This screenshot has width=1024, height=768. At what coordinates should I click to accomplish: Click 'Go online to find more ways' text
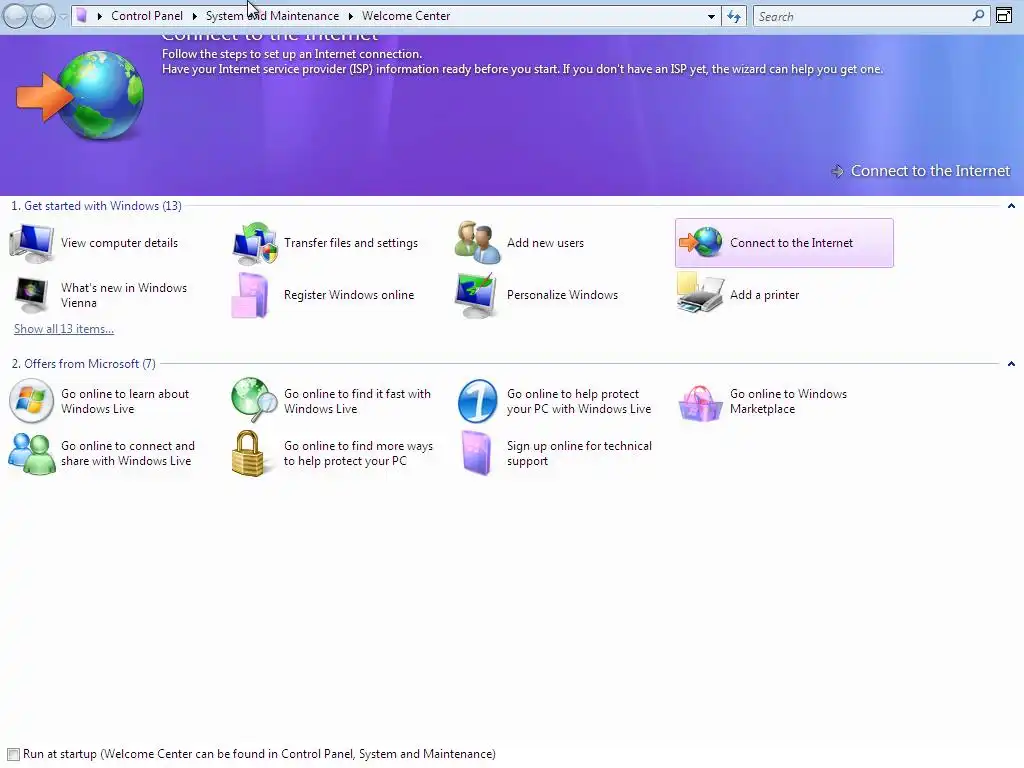click(358, 454)
